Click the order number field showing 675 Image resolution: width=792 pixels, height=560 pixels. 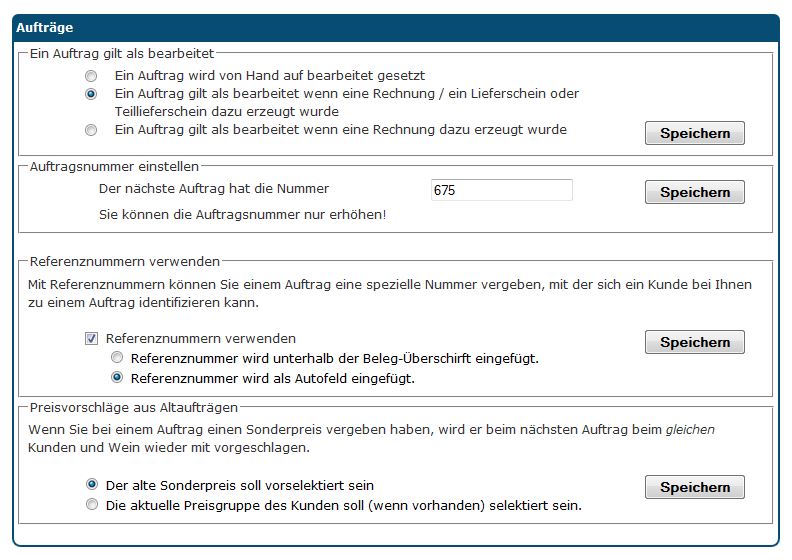(501, 190)
